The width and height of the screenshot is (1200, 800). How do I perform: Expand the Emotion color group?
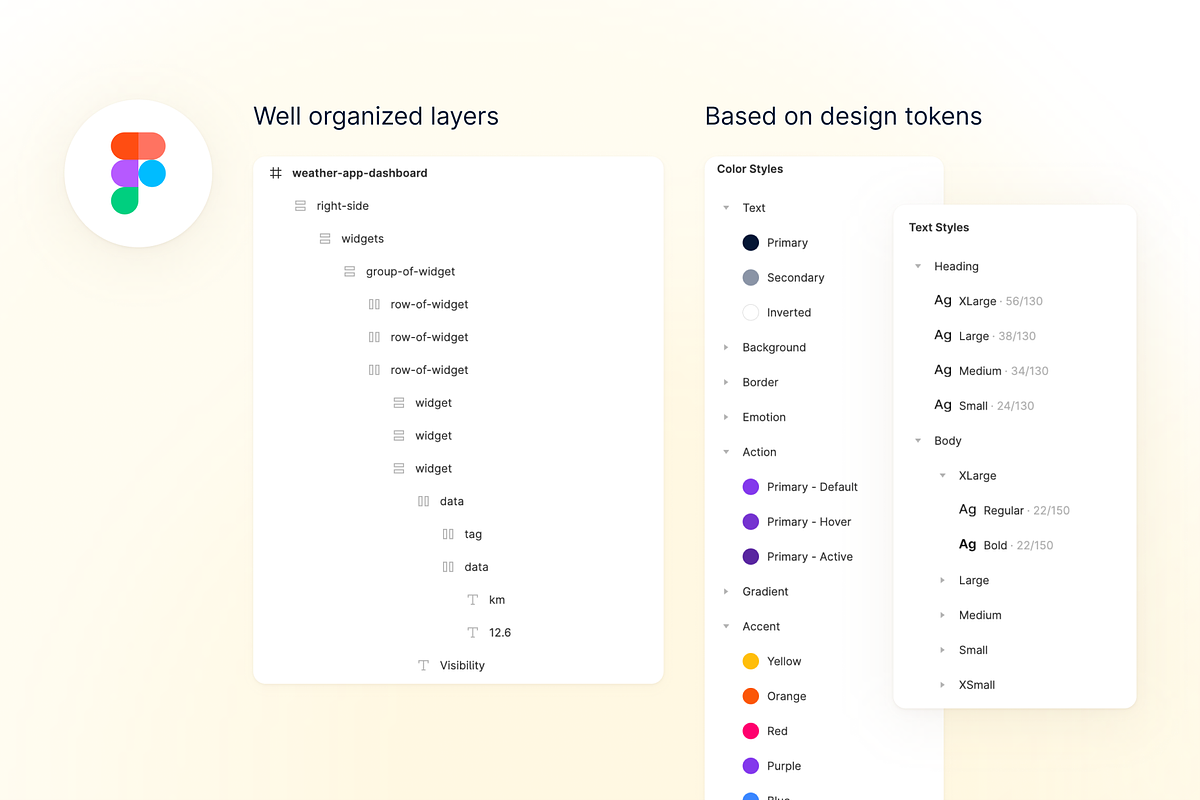(726, 418)
